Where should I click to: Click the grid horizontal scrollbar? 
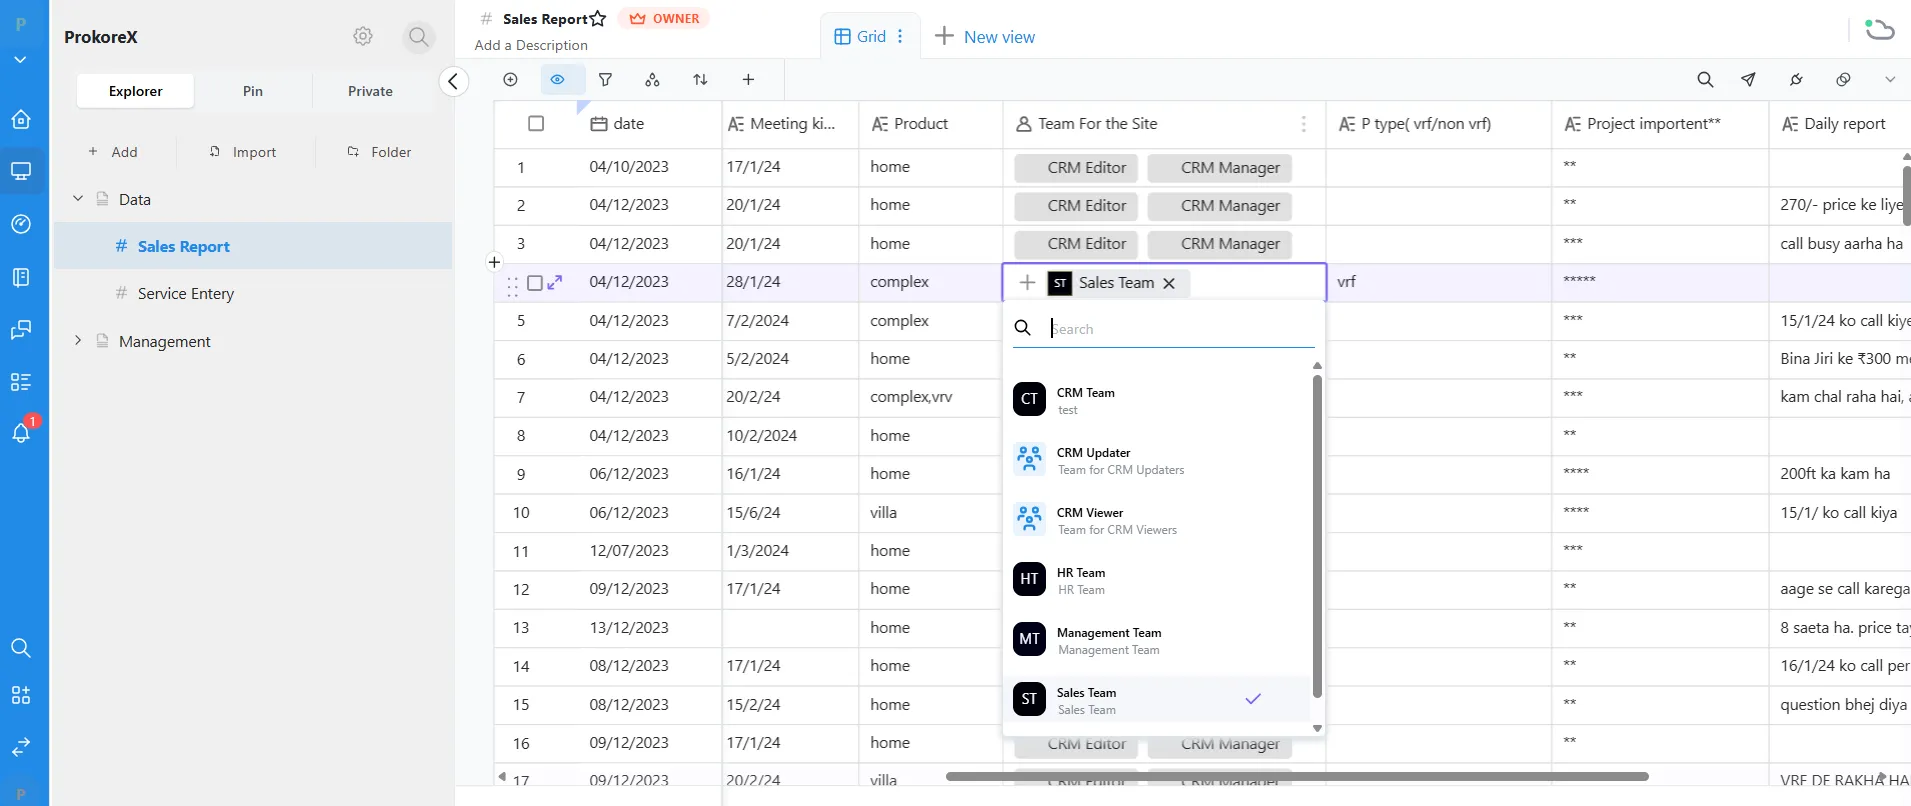1297,776
